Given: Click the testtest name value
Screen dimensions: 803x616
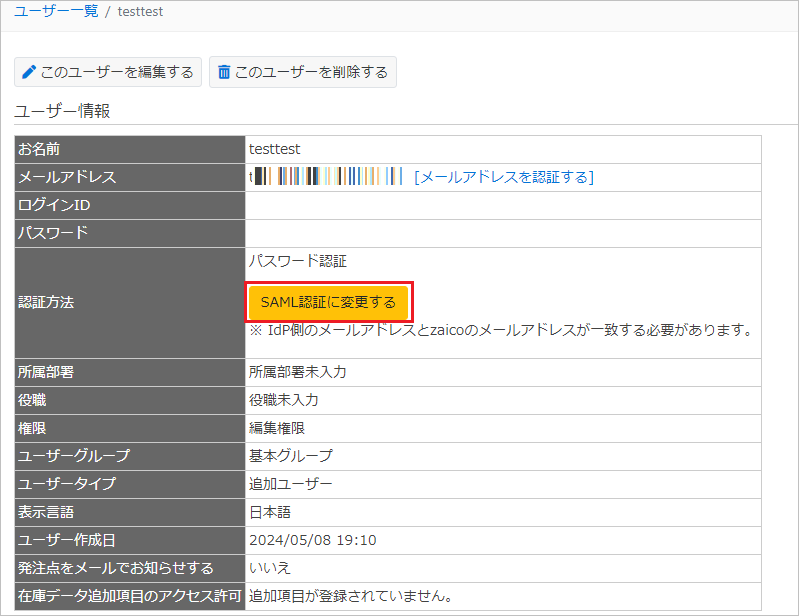Looking at the screenshot, I should (274, 149).
